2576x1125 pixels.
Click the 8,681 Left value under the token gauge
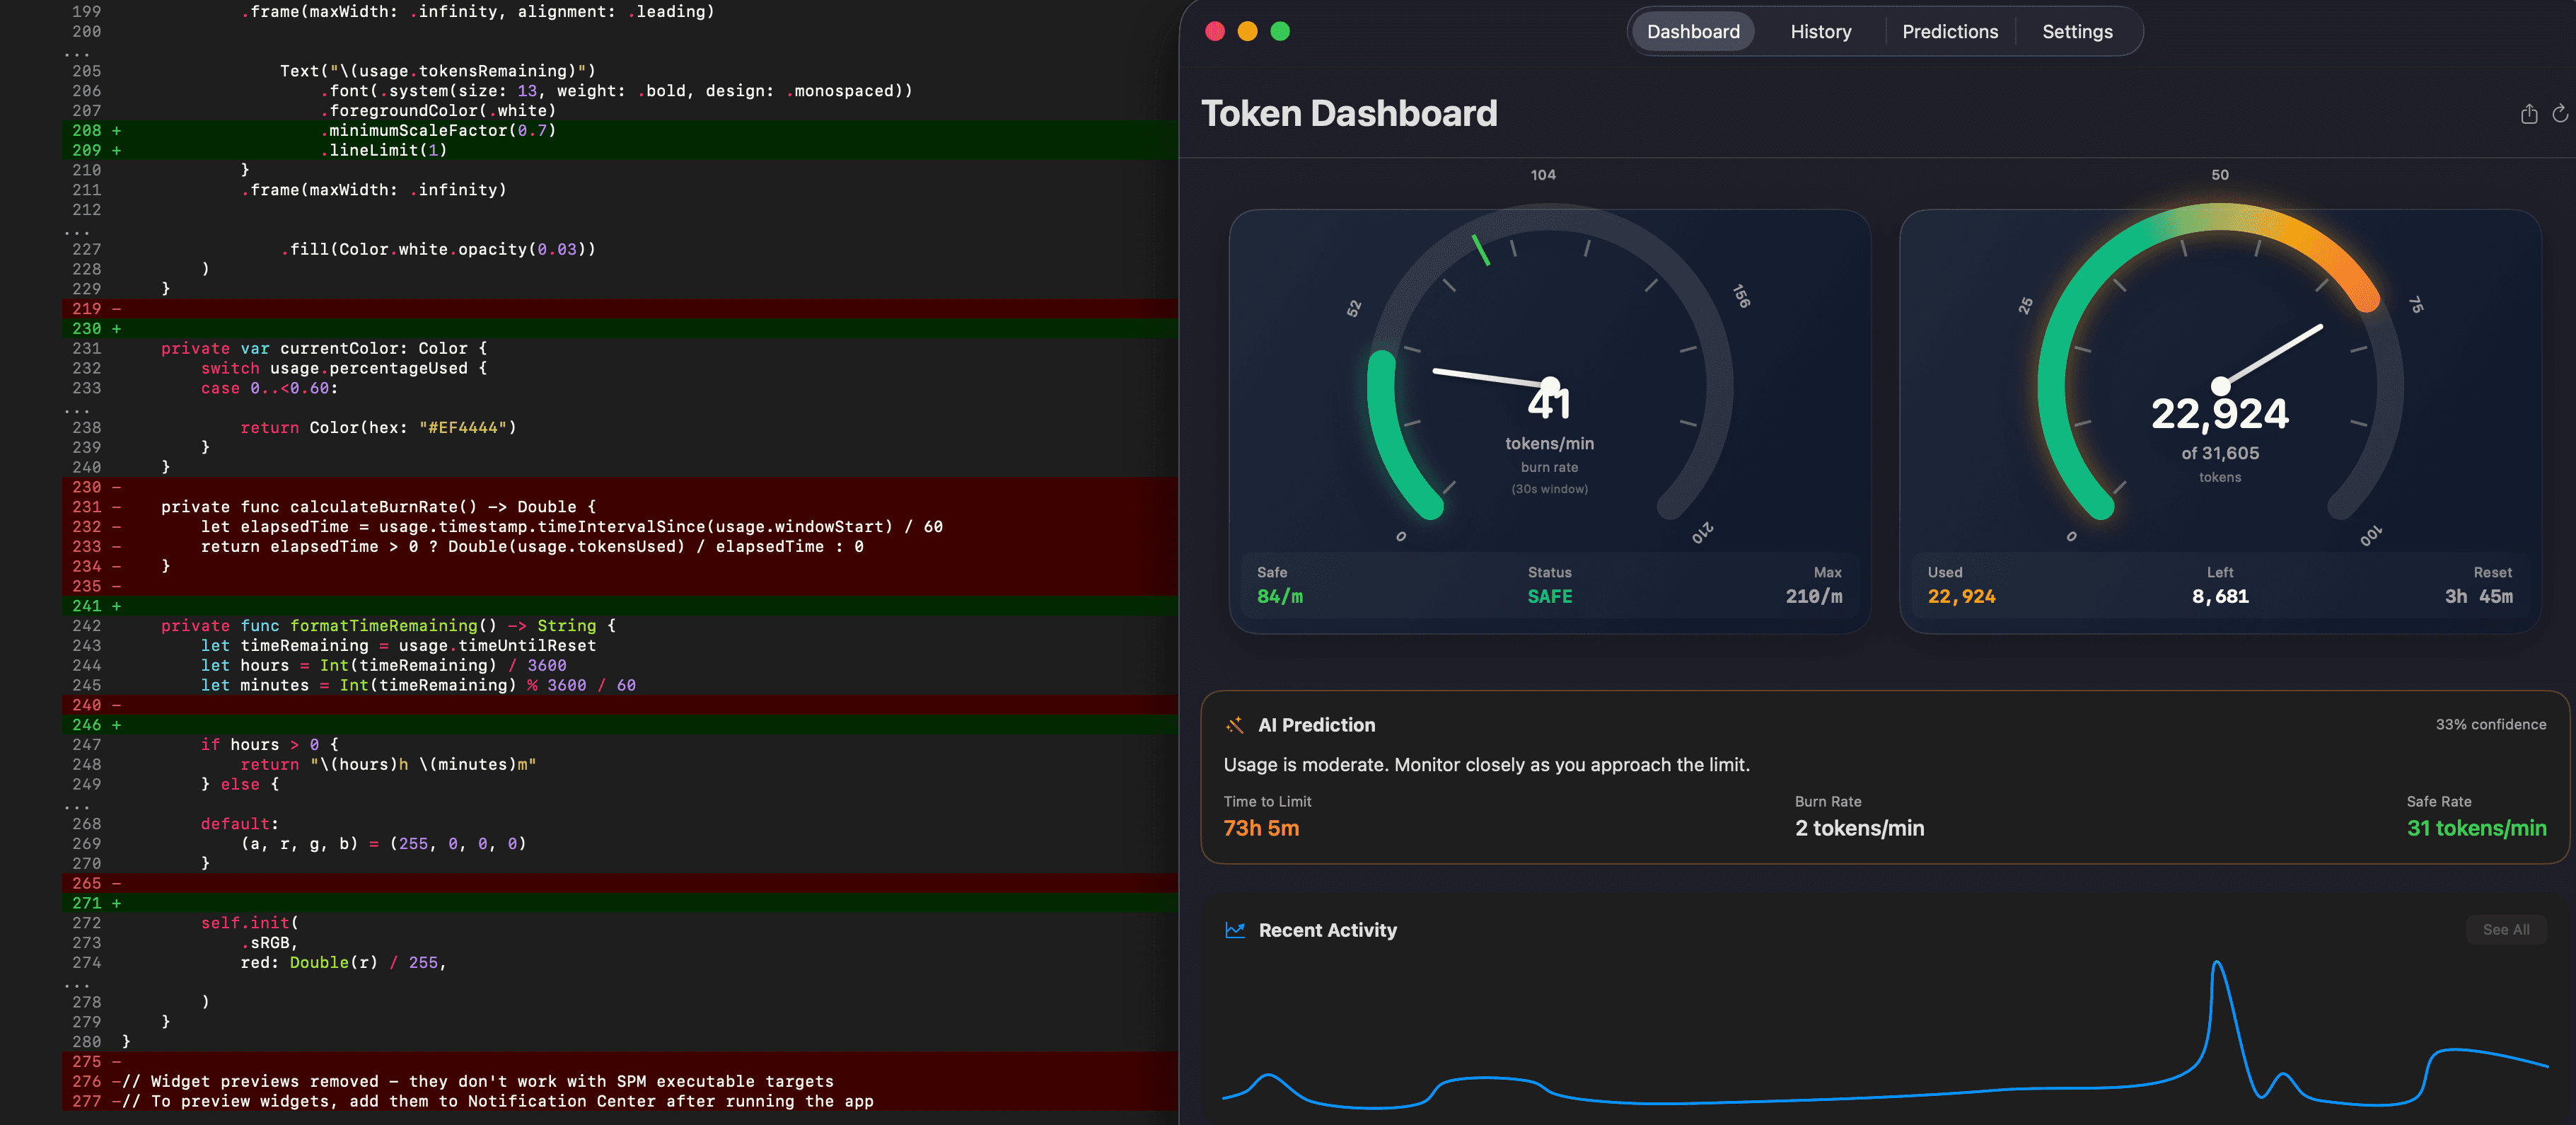click(2220, 596)
